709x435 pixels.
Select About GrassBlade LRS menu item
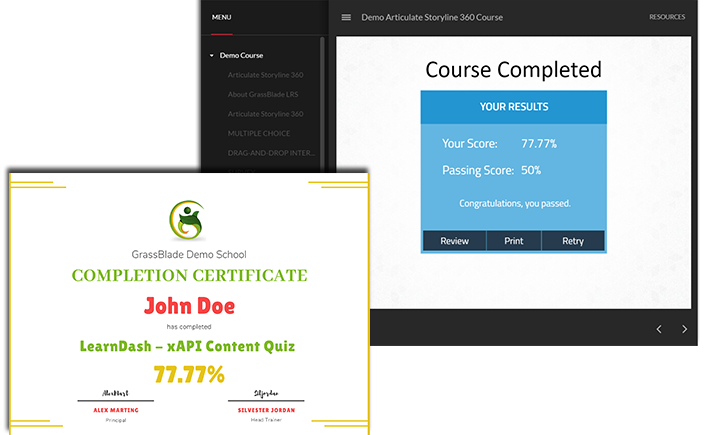pos(263,94)
